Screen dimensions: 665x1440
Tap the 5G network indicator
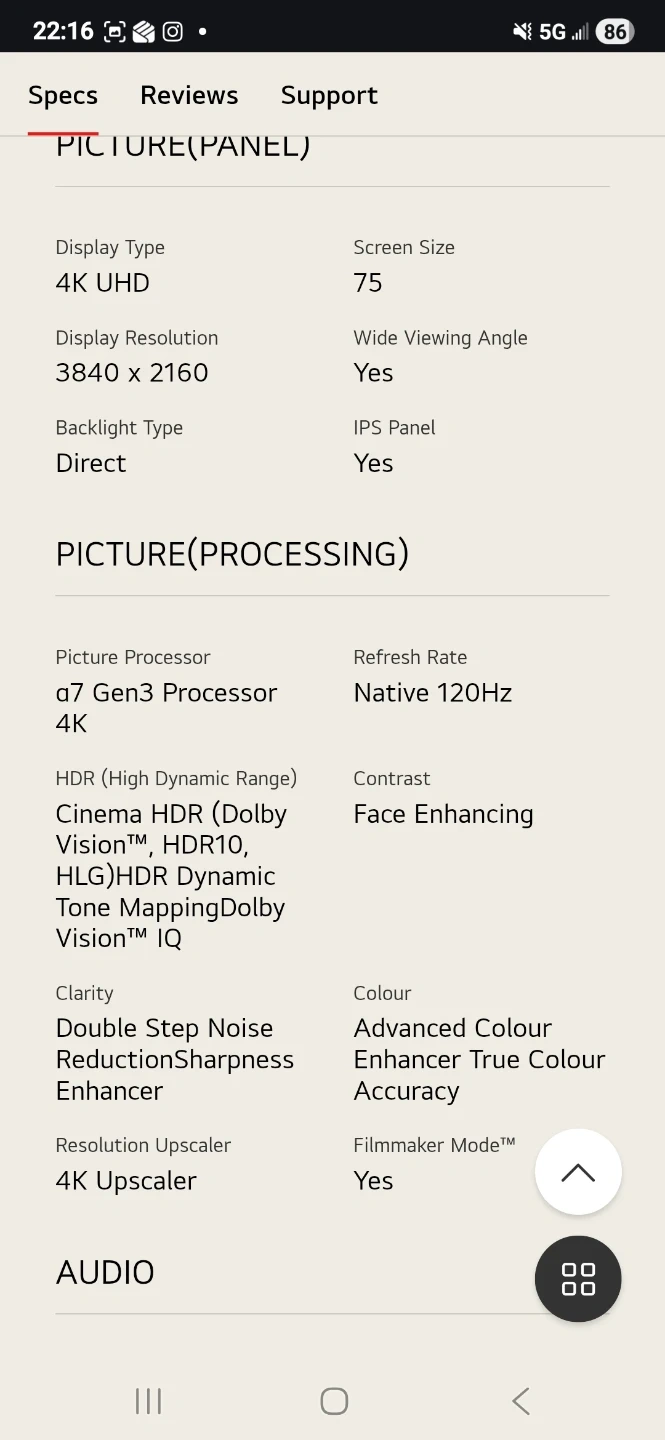pyautogui.click(x=552, y=32)
